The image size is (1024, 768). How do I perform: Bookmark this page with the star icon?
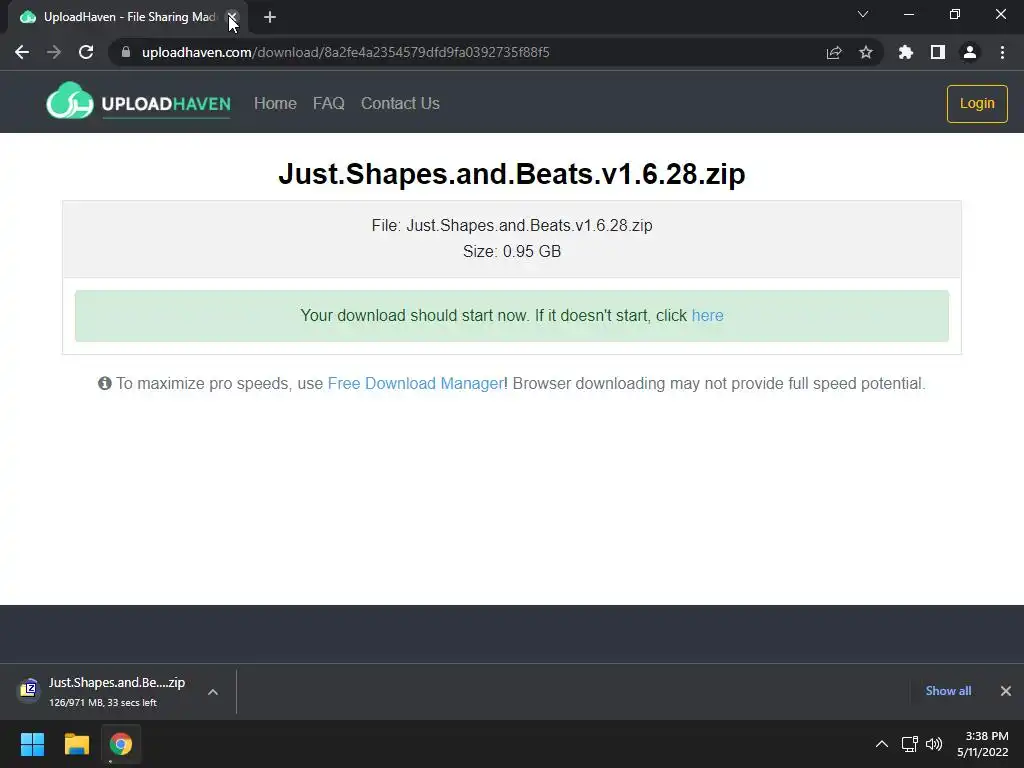click(x=866, y=52)
